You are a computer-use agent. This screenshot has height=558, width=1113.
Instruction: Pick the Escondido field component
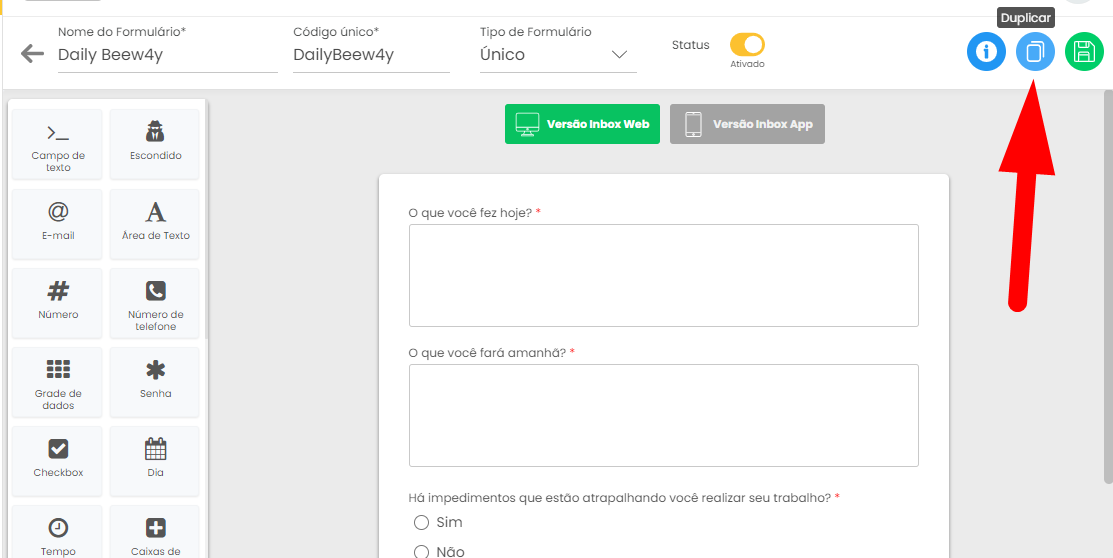tap(155, 144)
